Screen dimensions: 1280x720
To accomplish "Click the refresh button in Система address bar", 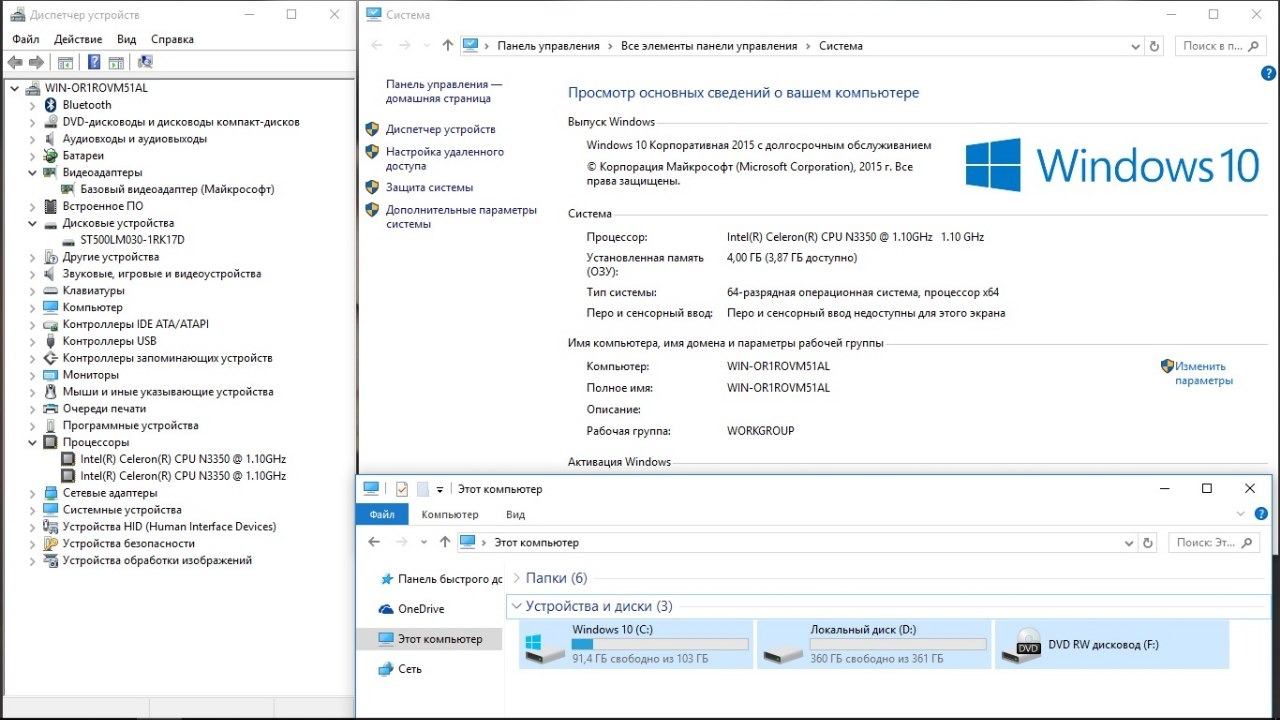I will point(1155,46).
